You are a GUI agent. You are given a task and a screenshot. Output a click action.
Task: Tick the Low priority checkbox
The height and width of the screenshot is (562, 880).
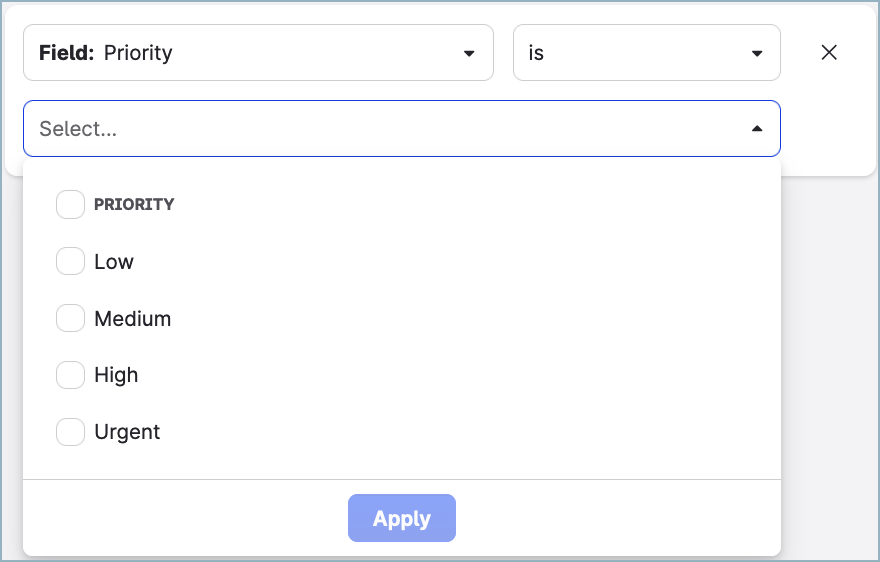click(x=70, y=262)
